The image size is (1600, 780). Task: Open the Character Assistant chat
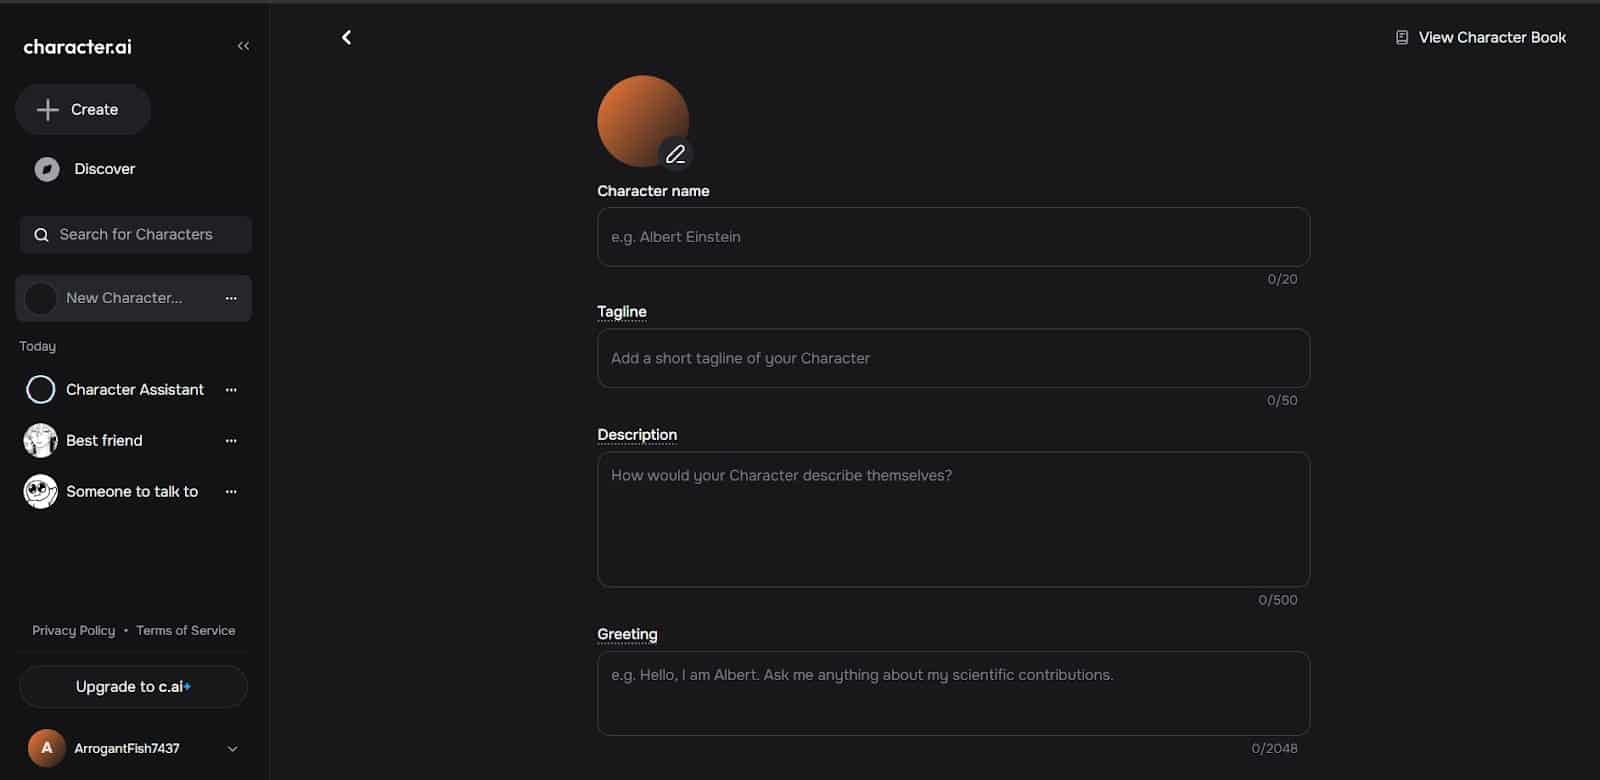[133, 389]
